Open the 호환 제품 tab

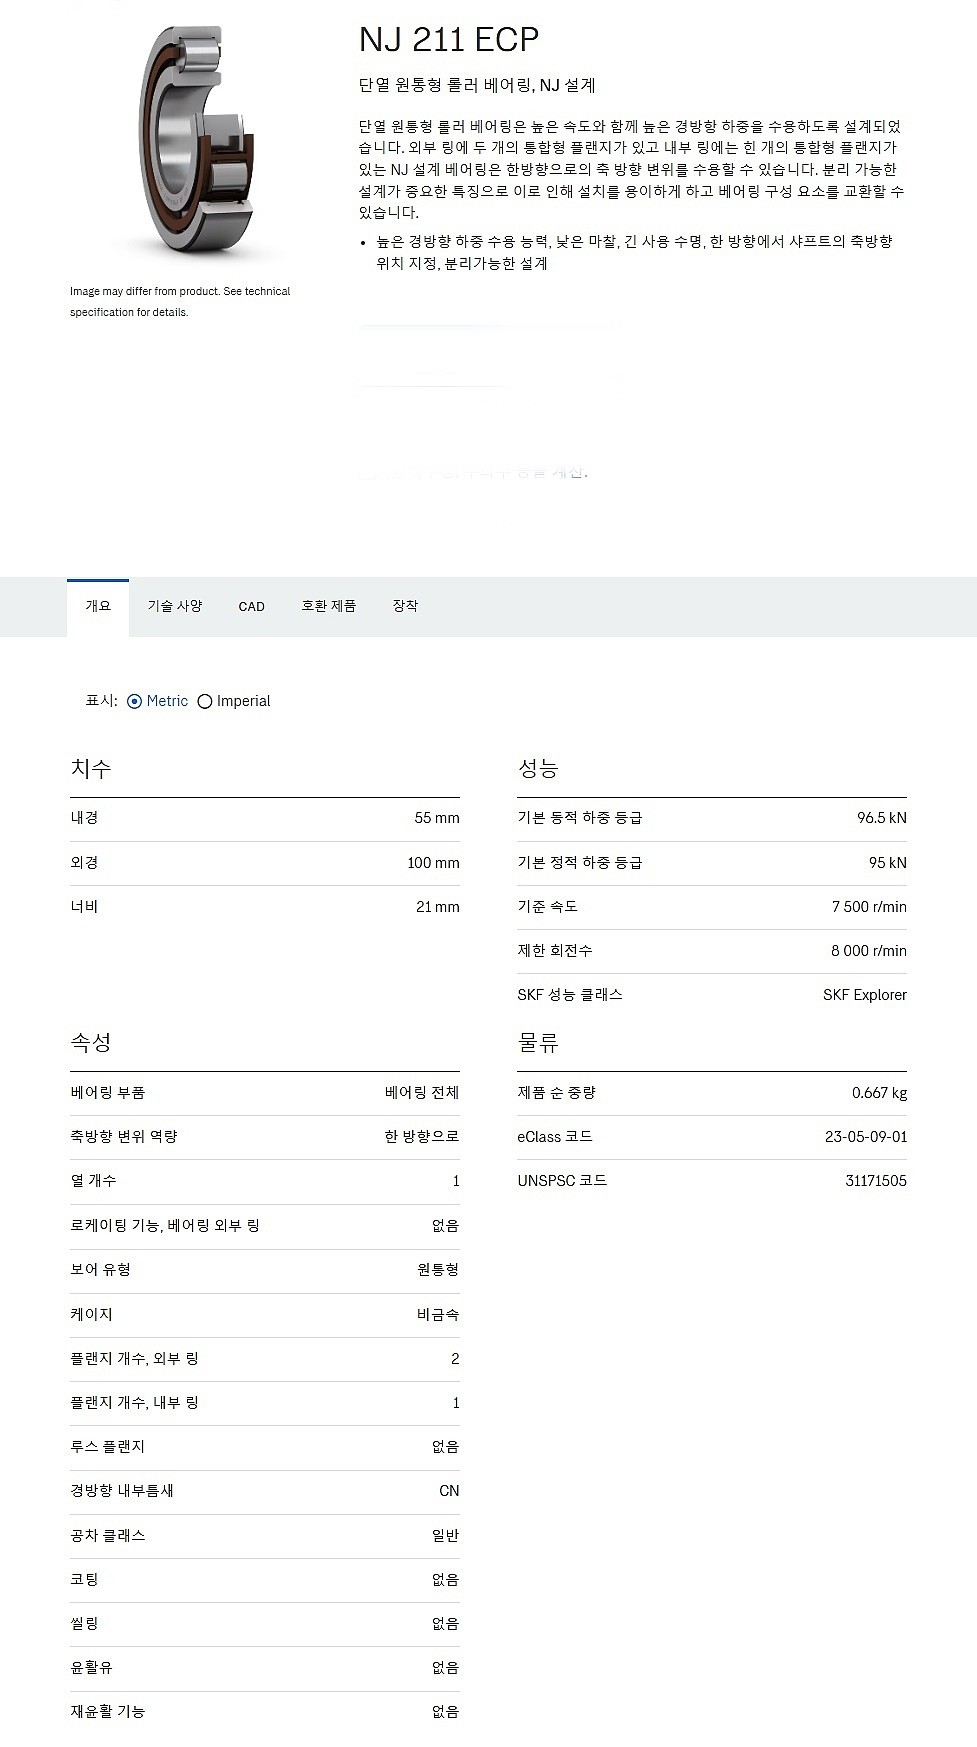click(x=329, y=606)
